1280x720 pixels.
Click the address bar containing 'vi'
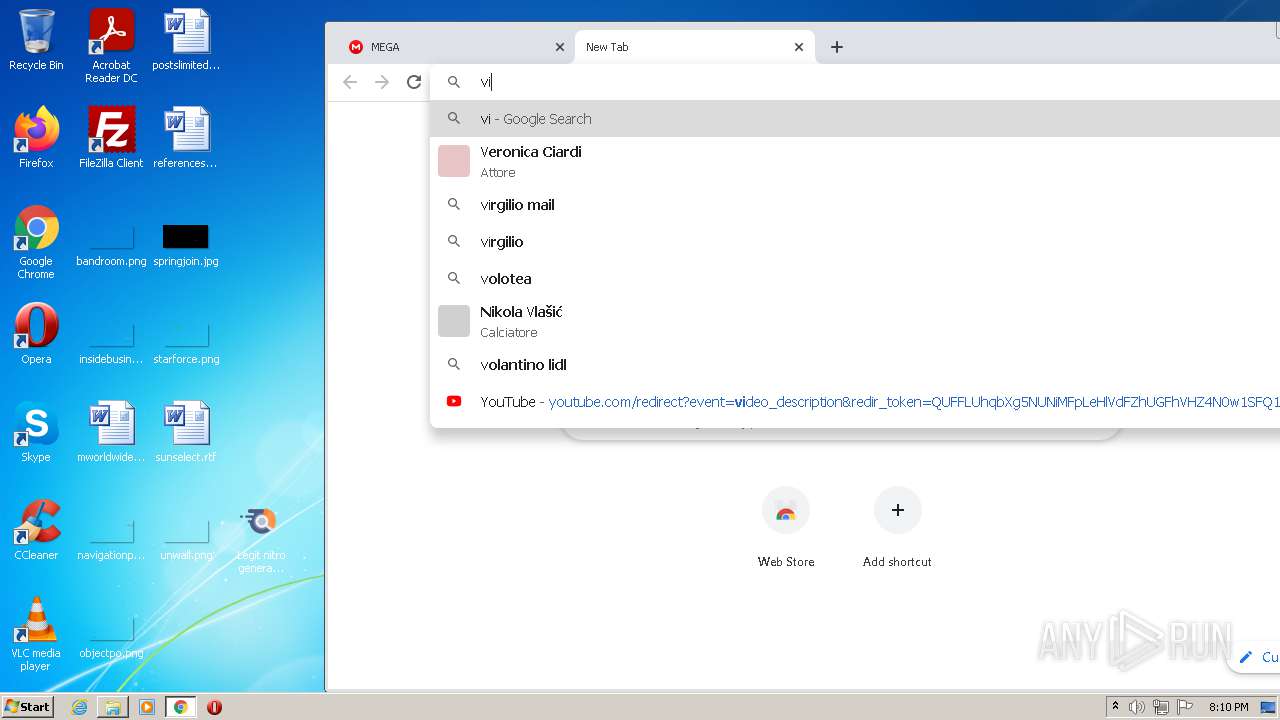(x=855, y=82)
